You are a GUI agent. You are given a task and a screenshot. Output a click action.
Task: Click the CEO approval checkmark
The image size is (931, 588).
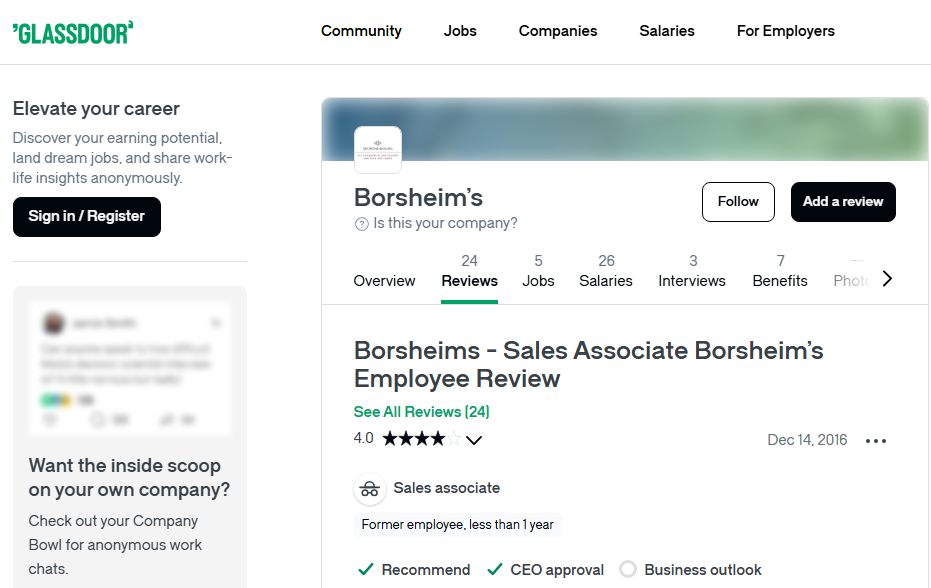point(495,570)
